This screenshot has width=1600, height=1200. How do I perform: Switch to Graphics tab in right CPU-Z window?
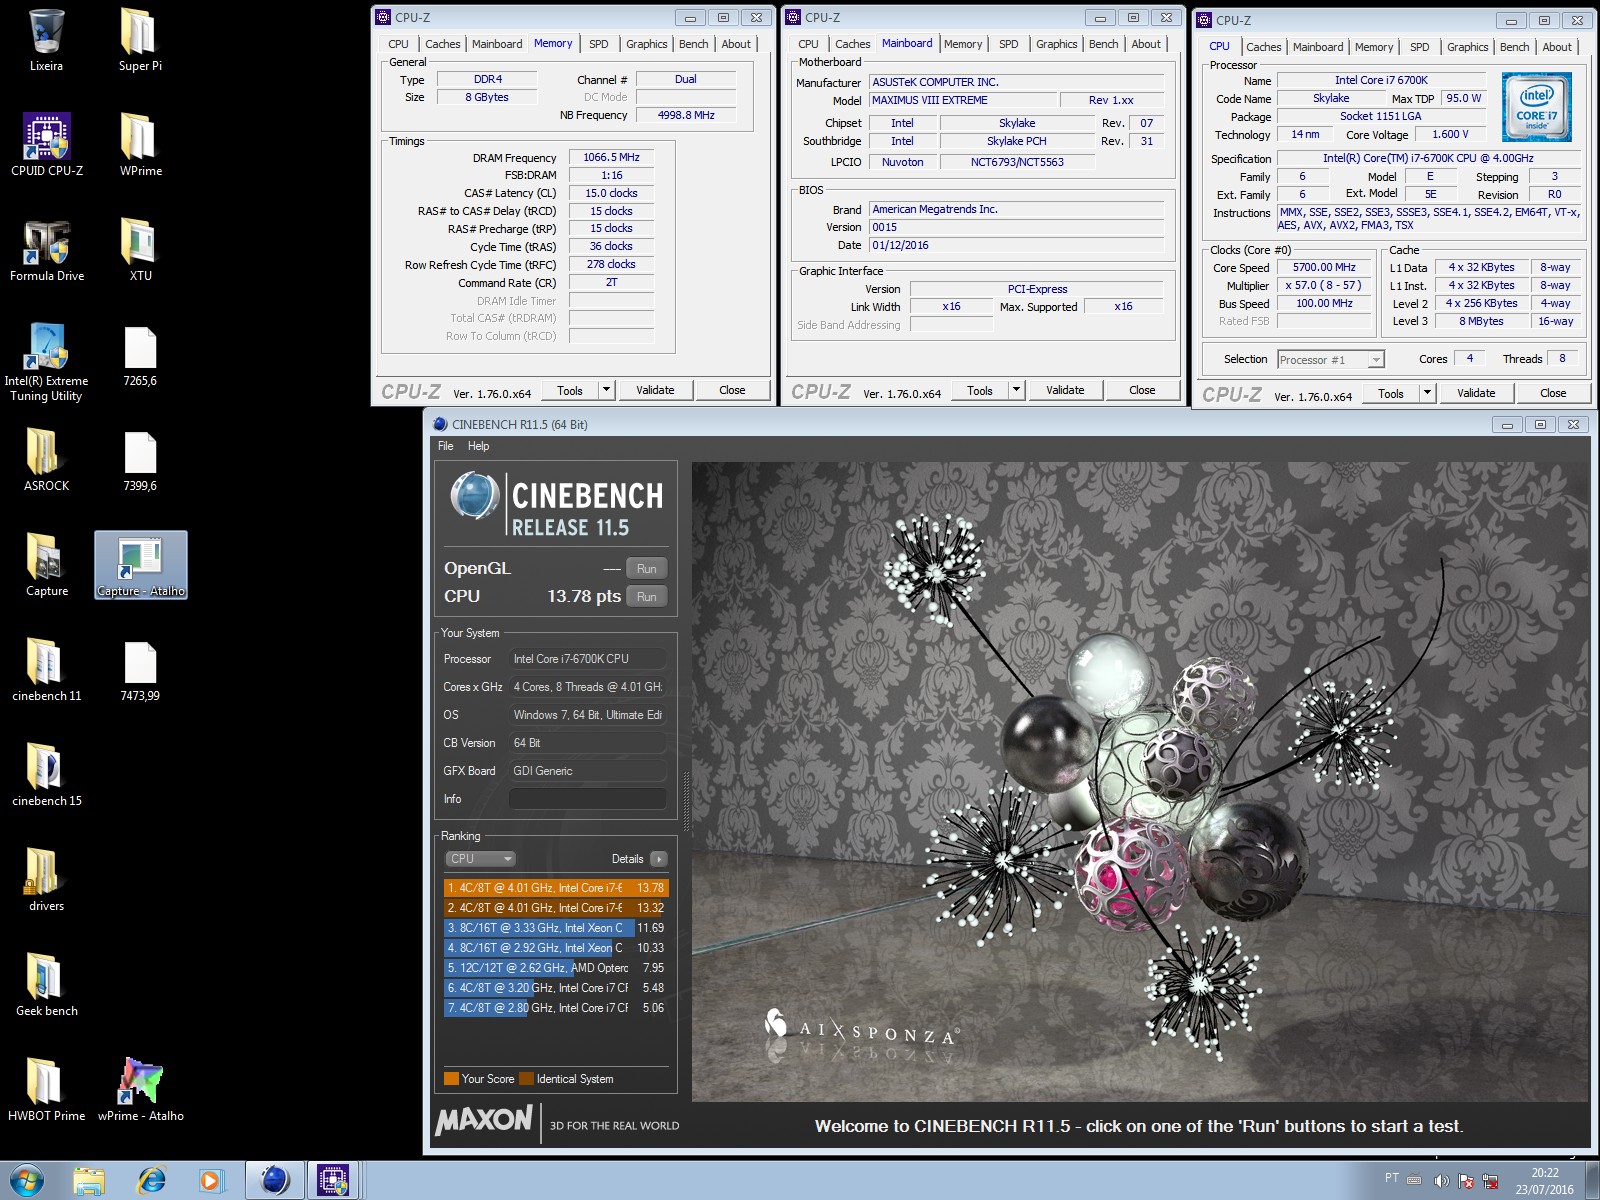(x=1467, y=47)
